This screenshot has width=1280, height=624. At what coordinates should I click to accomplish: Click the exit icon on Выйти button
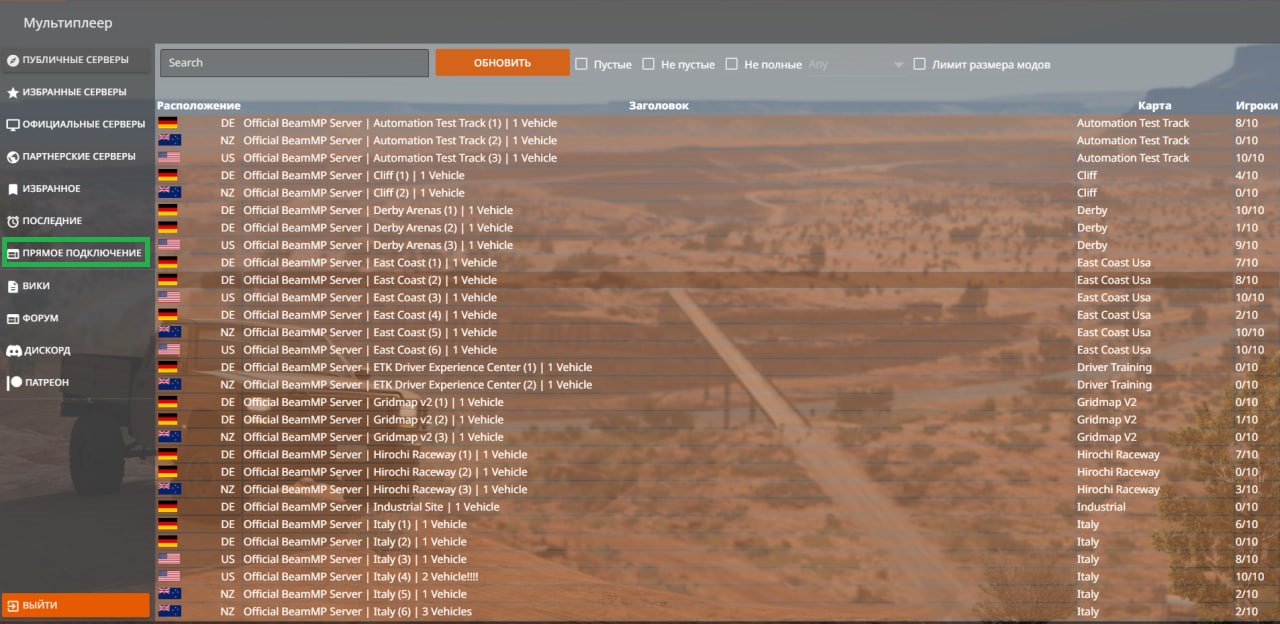13,606
